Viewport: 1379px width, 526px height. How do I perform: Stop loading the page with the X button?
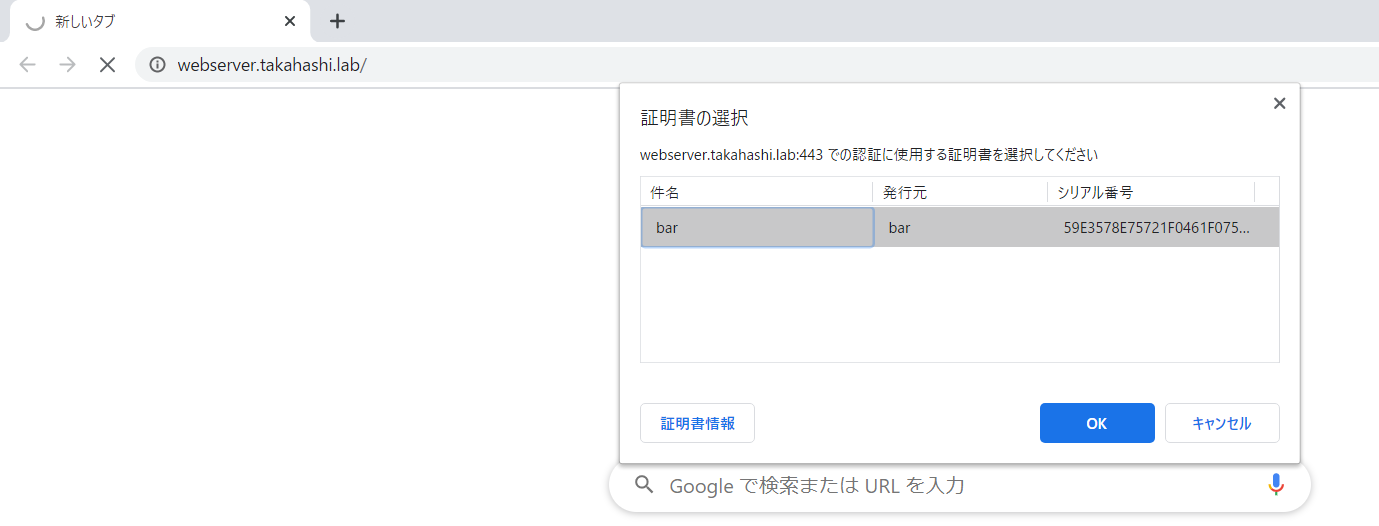pos(107,65)
